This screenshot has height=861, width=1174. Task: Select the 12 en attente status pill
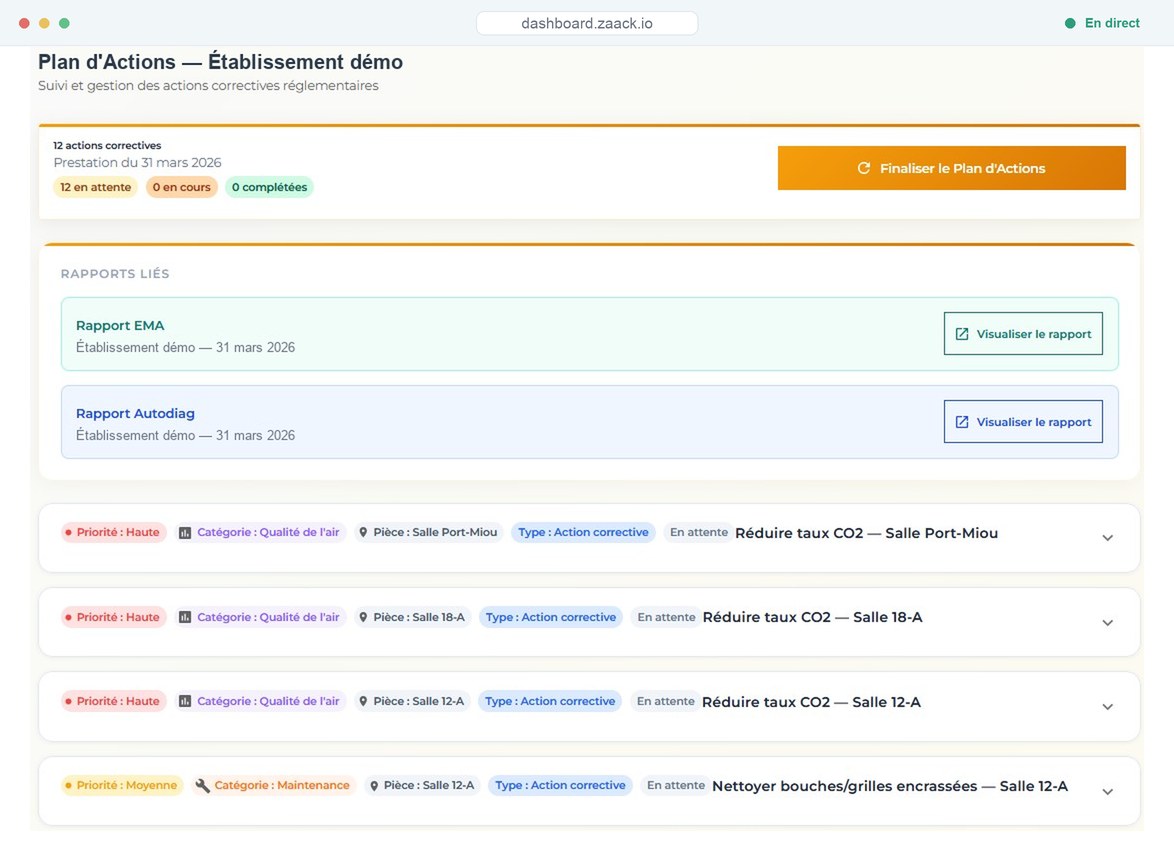96,187
